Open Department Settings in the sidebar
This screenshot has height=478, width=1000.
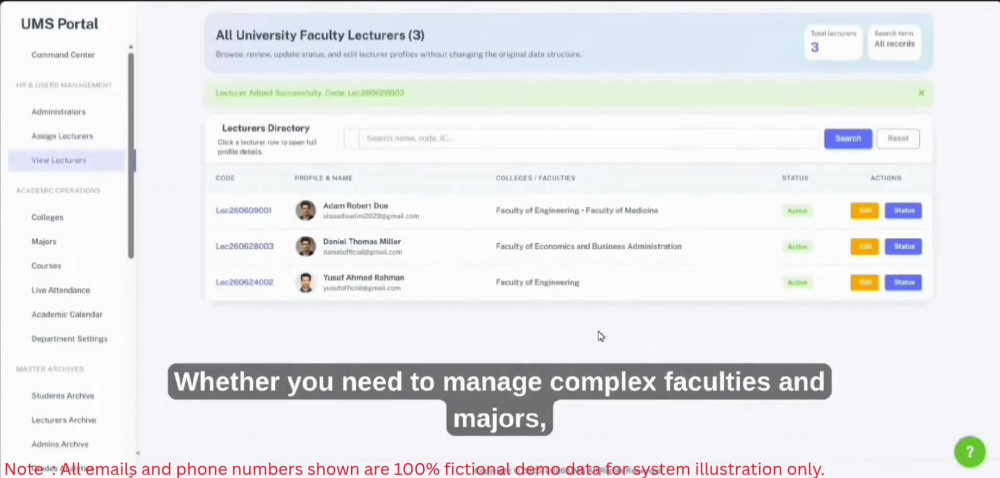tap(69, 338)
